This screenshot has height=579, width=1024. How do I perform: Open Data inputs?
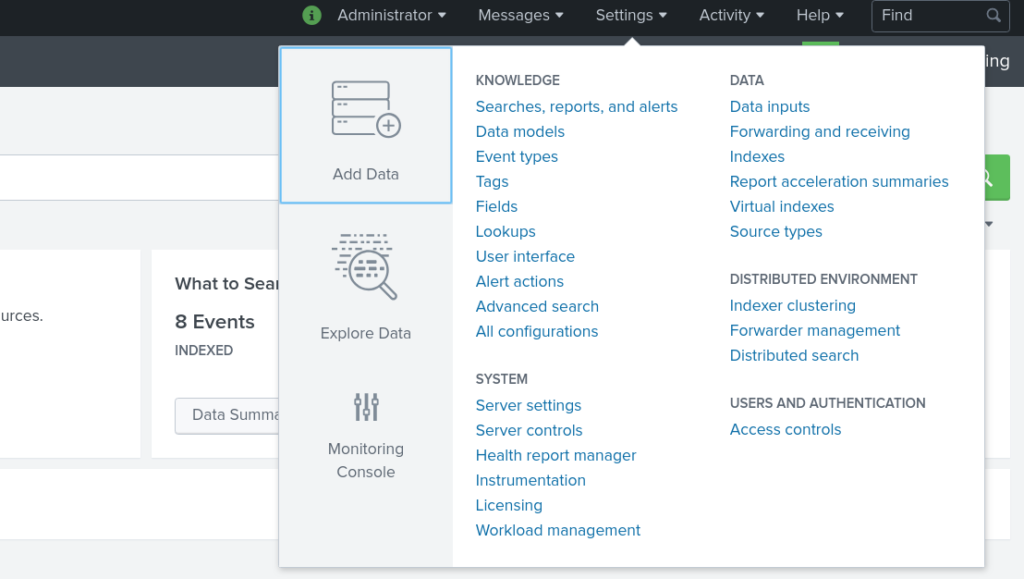769,106
